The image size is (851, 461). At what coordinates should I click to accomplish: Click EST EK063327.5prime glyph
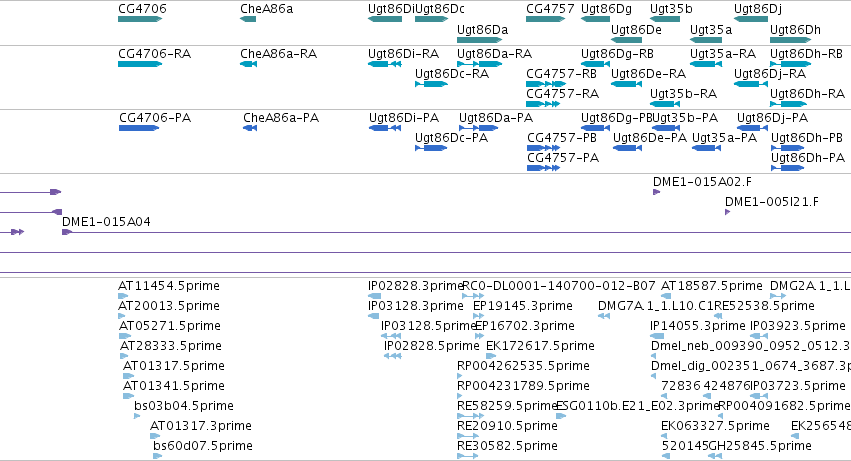(x=665, y=437)
